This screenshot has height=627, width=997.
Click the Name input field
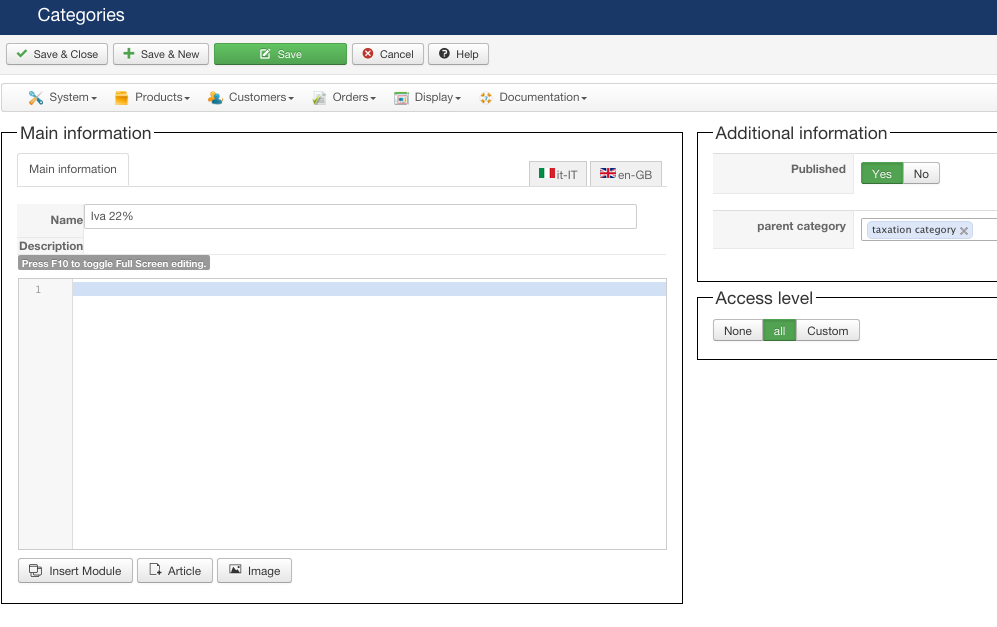point(360,216)
